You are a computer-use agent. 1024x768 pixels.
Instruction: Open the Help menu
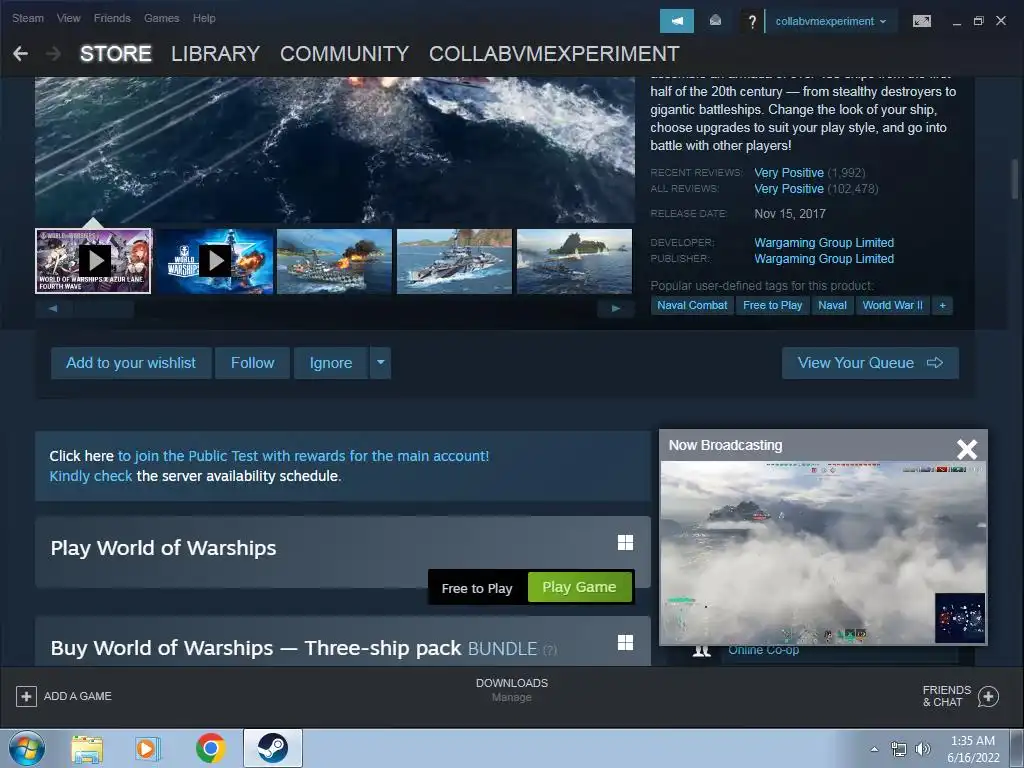(x=204, y=18)
